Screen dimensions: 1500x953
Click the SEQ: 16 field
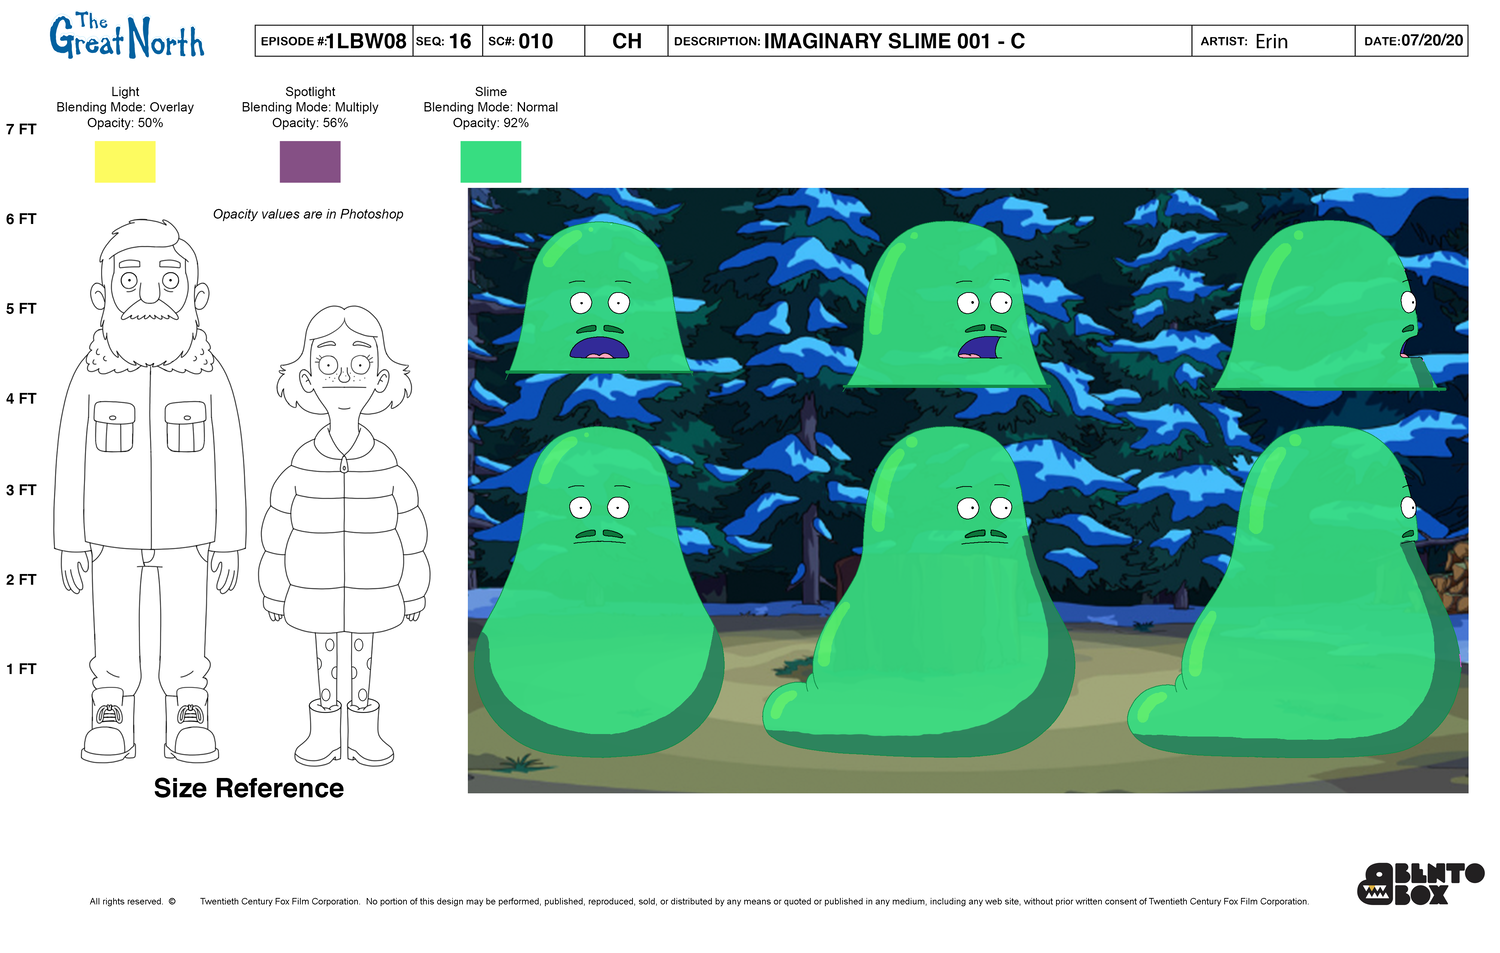pyautogui.click(x=447, y=41)
